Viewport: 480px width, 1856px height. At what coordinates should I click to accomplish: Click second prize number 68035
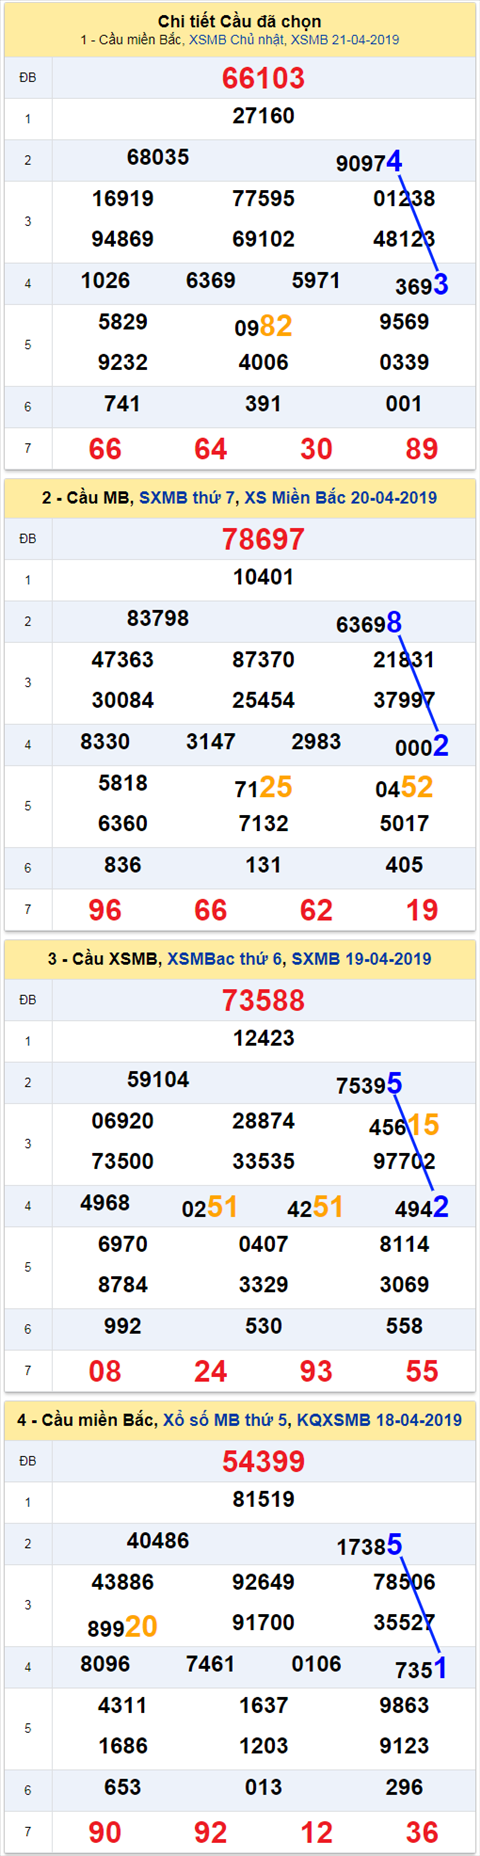pos(158,157)
